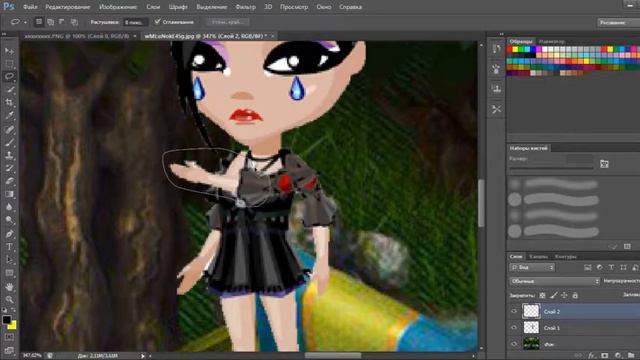The height and width of the screenshot is (360, 640).
Task: Toggle lock all for the layer
Action: coord(575,295)
